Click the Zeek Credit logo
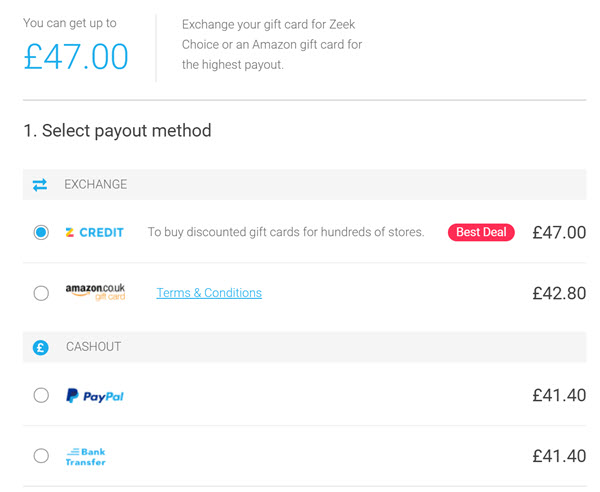Image resolution: width=600 pixels, height=492 pixels. pos(95,232)
